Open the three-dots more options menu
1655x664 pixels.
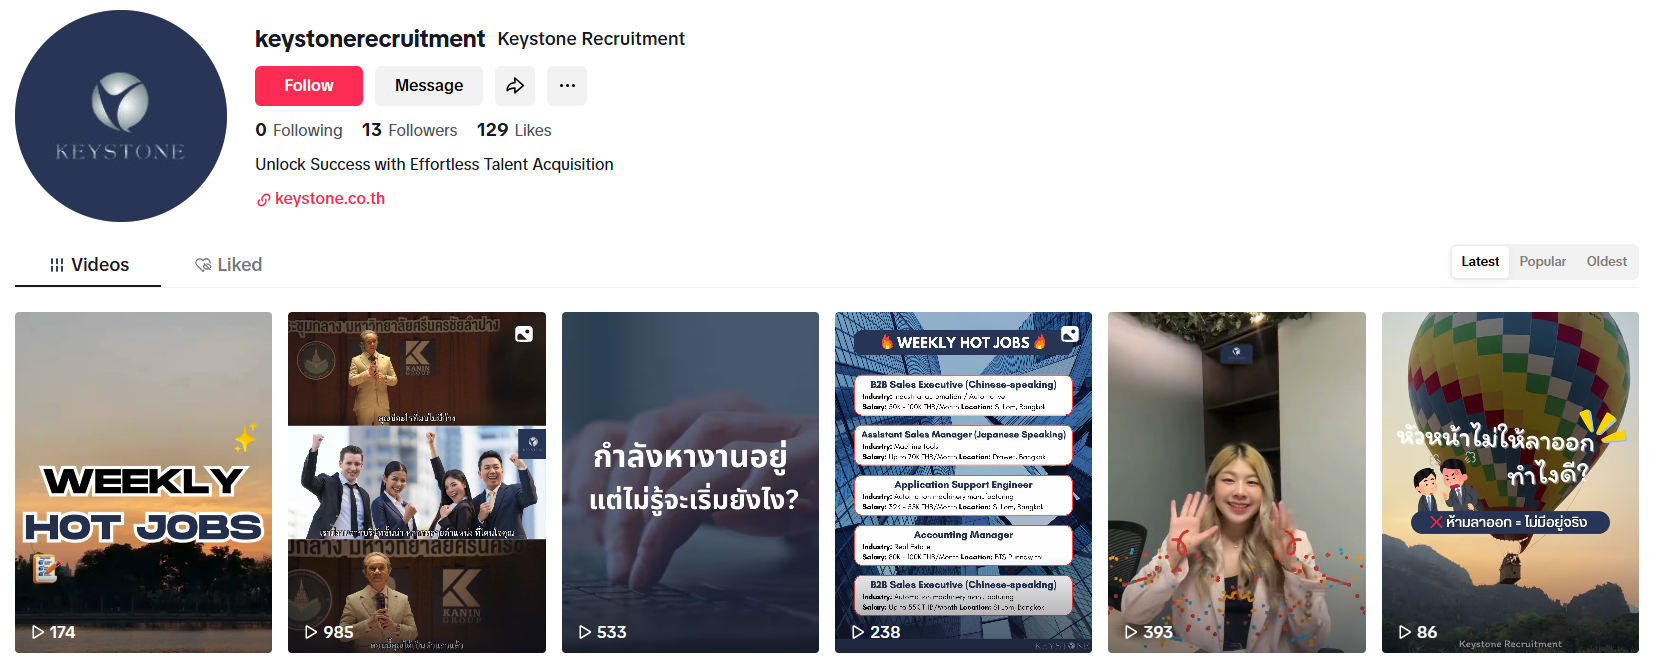pos(567,86)
